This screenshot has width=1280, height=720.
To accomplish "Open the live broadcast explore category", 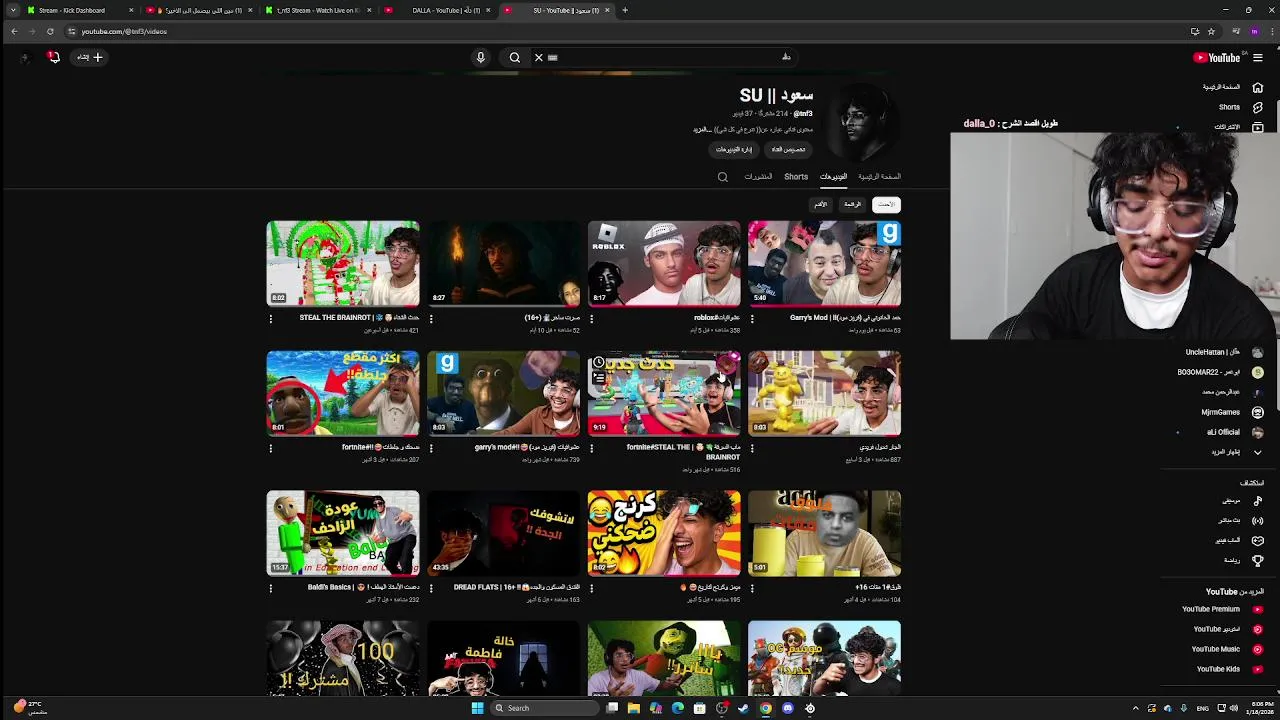I will [1238, 520].
